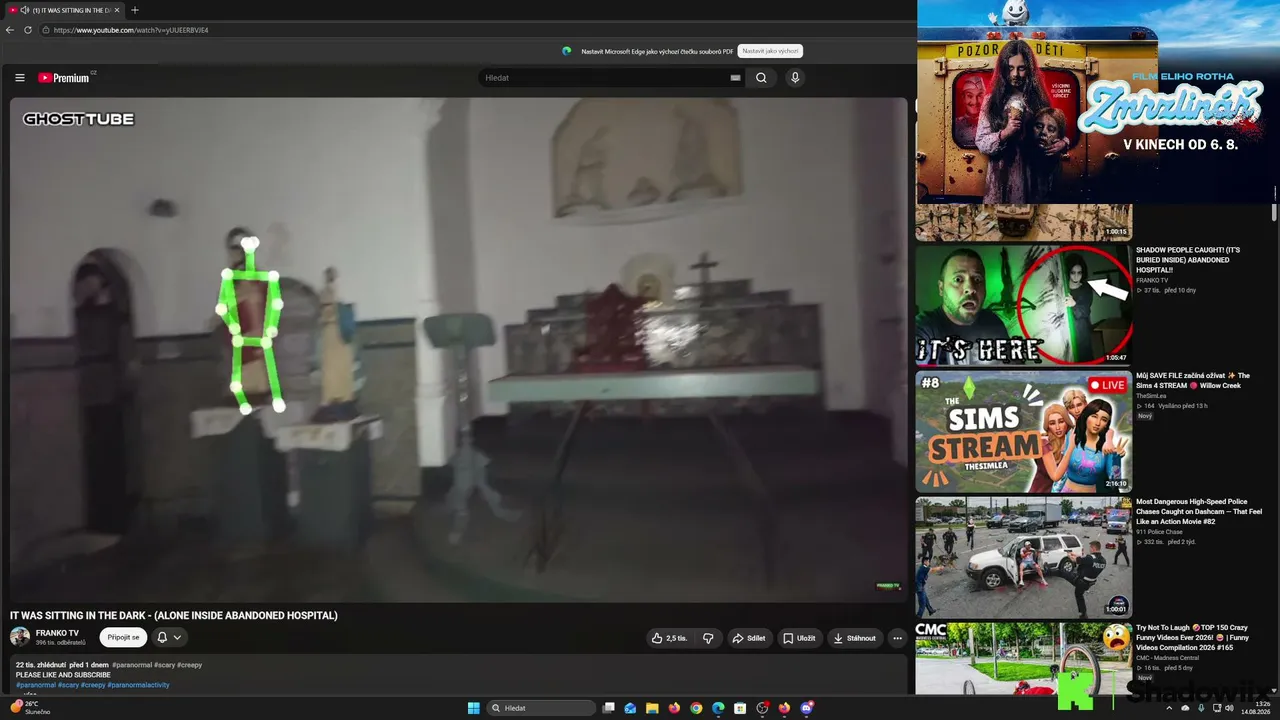Click the video player to pause
Viewport: 1280px width, 720px height.
pos(459,350)
